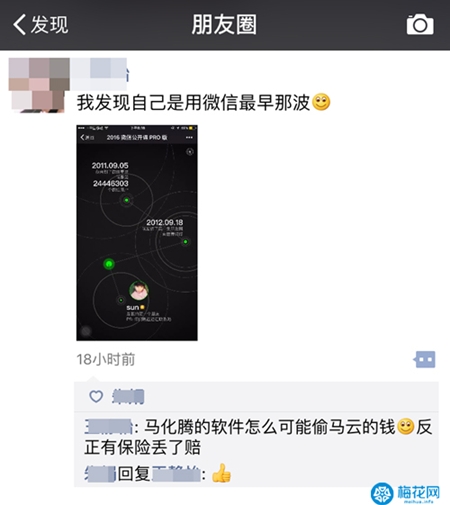Viewport: 450px width, 505px height.
Task: Open the poster's blurred avatar
Action: pyautogui.click(x=39, y=85)
